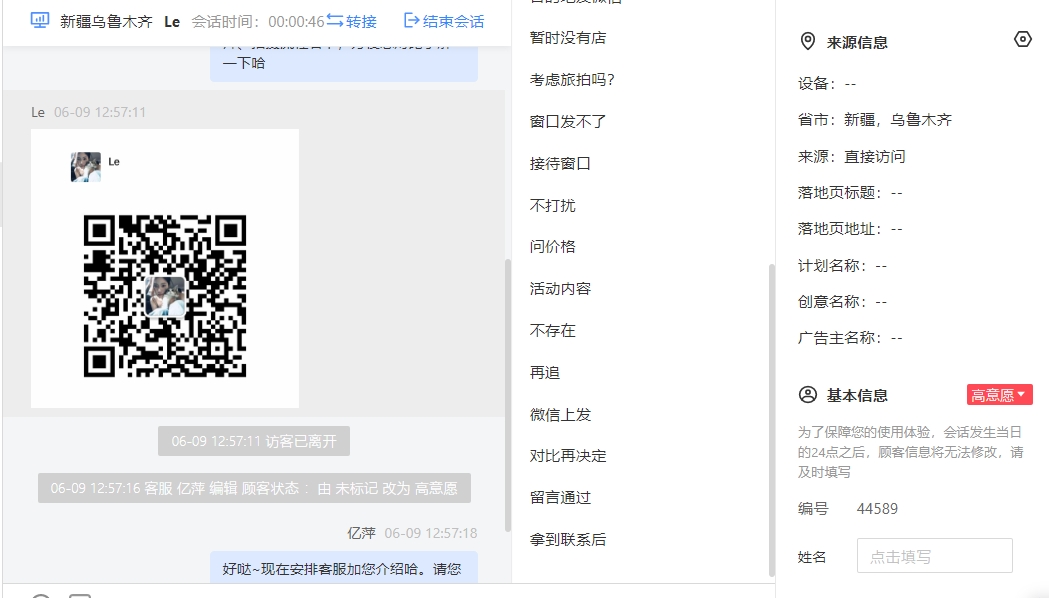This screenshot has width=1049, height=598.
Task: Select quick reply 考虑旅拍吗?
Action: [572, 80]
